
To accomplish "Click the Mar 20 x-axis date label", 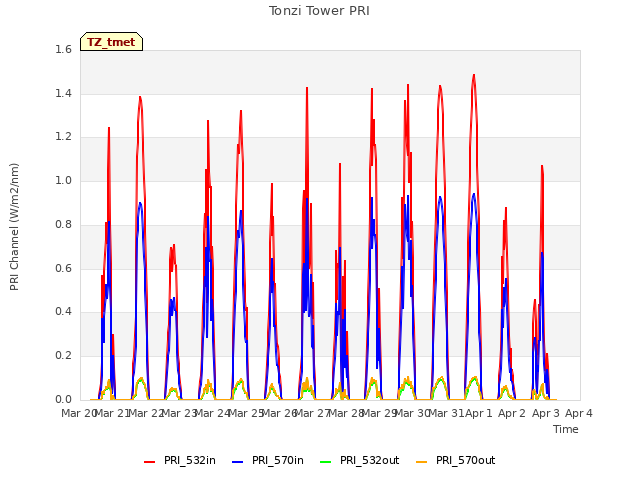I will click(79, 413).
